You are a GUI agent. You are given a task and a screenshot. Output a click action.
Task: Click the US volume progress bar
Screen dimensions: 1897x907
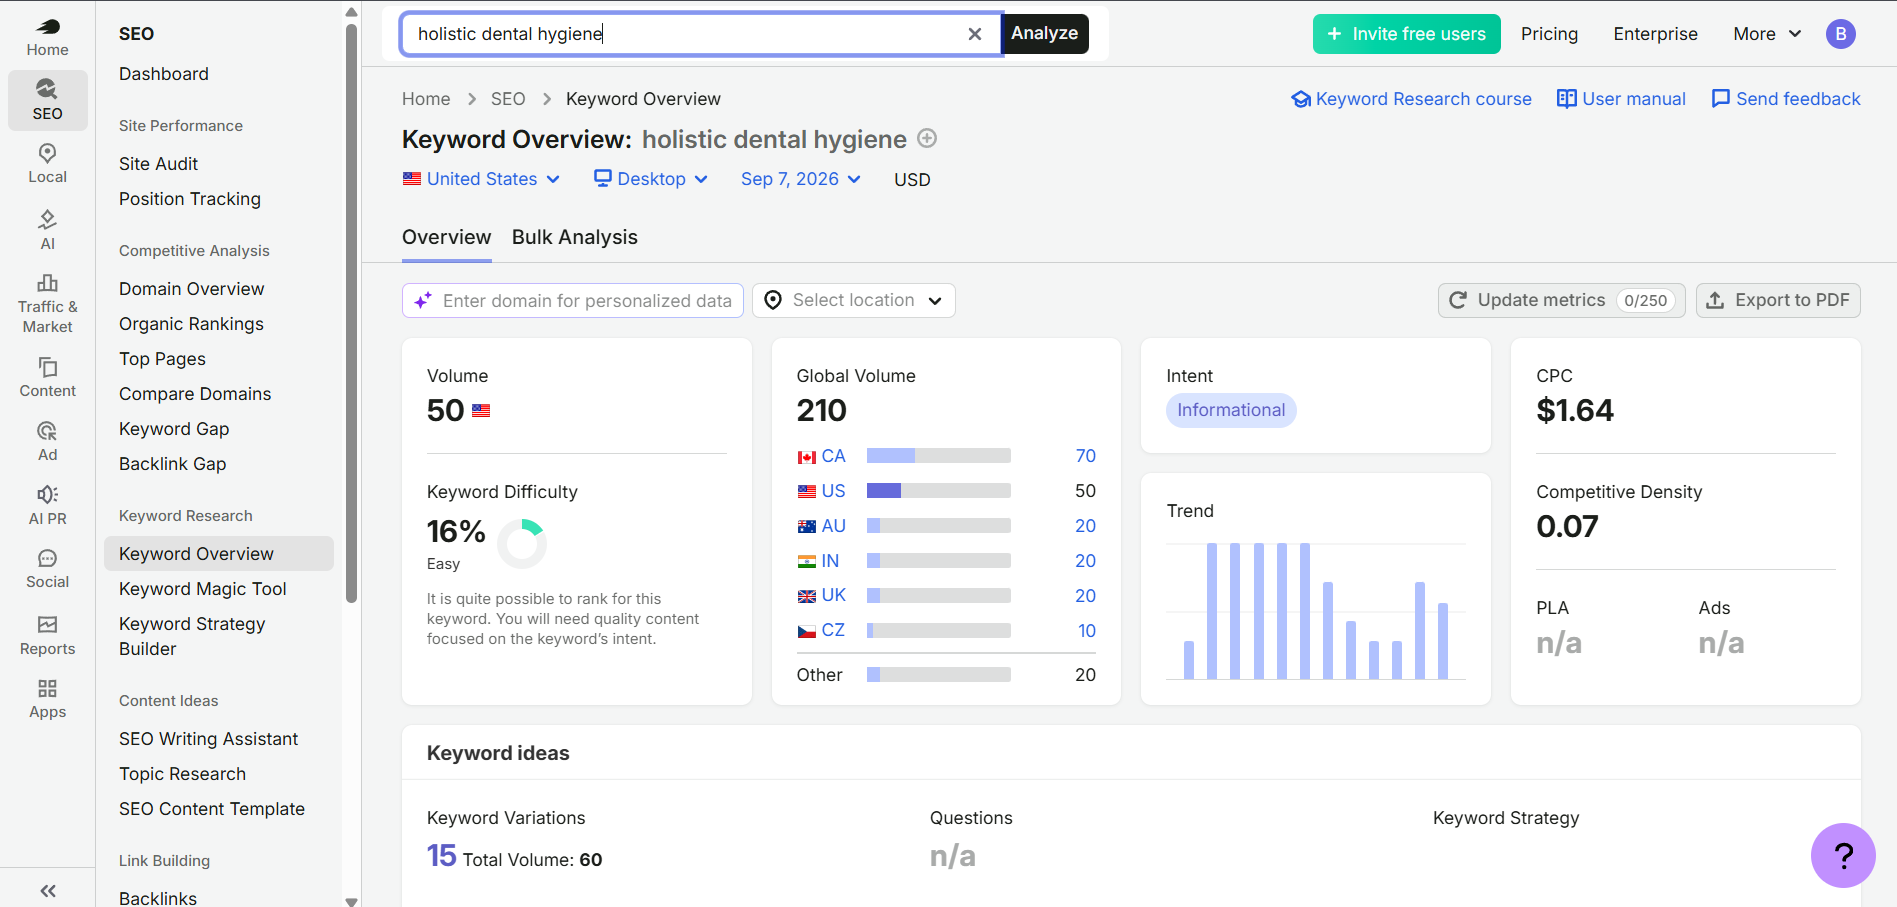point(938,491)
